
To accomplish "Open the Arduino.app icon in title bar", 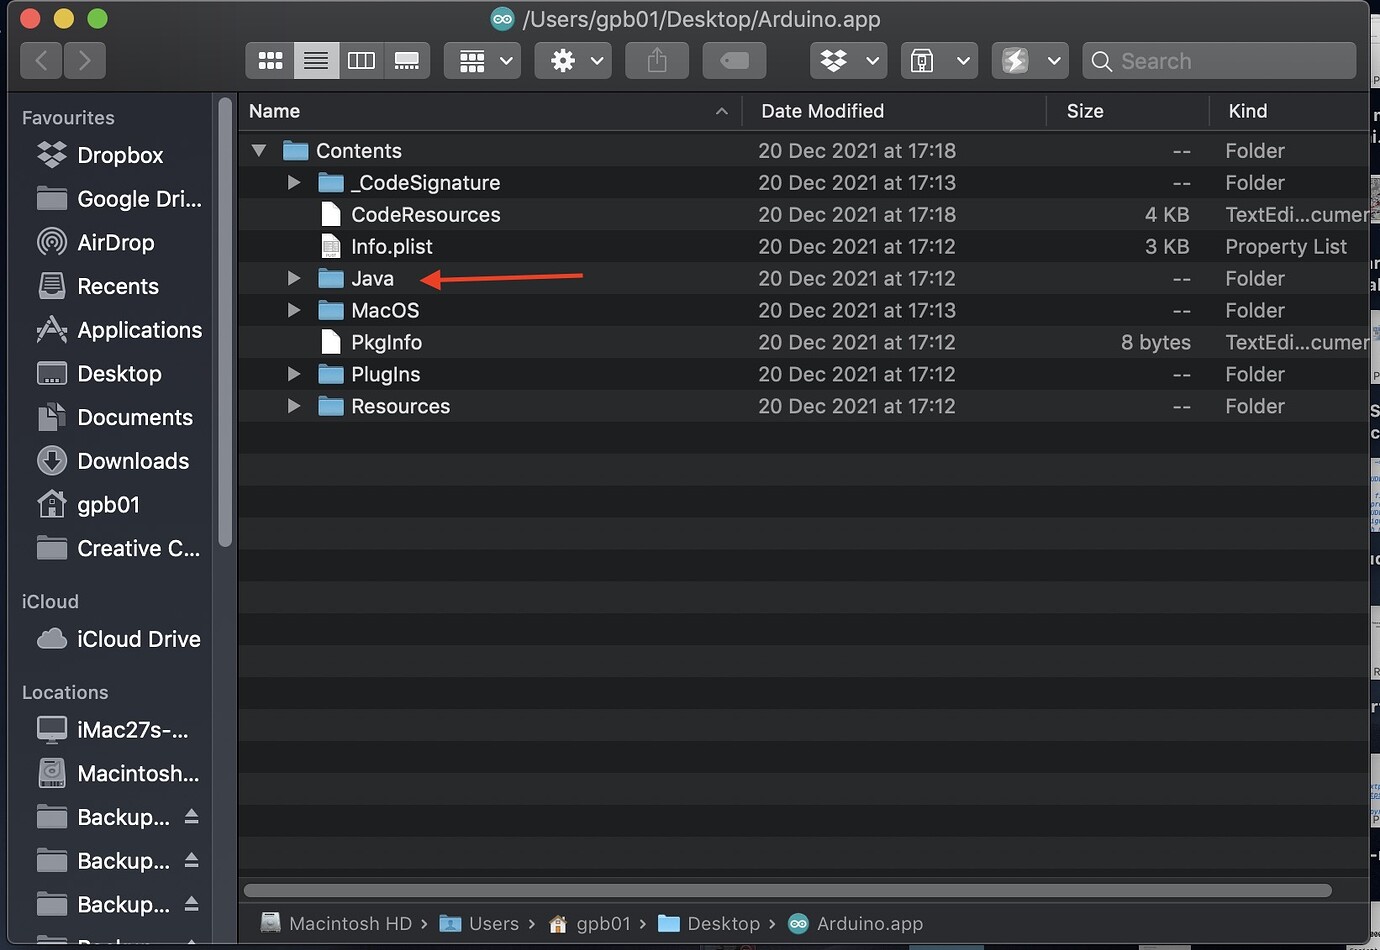I will 502,18.
